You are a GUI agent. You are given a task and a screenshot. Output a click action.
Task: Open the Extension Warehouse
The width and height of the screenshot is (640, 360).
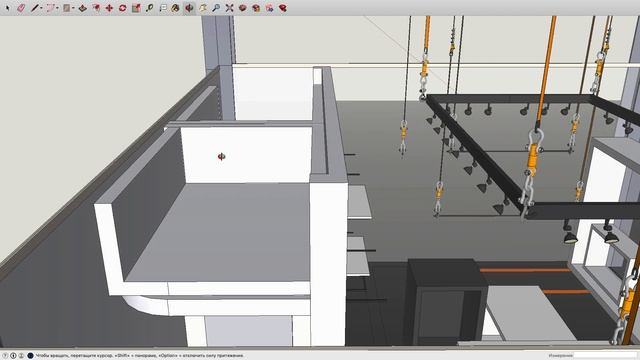pos(256,8)
